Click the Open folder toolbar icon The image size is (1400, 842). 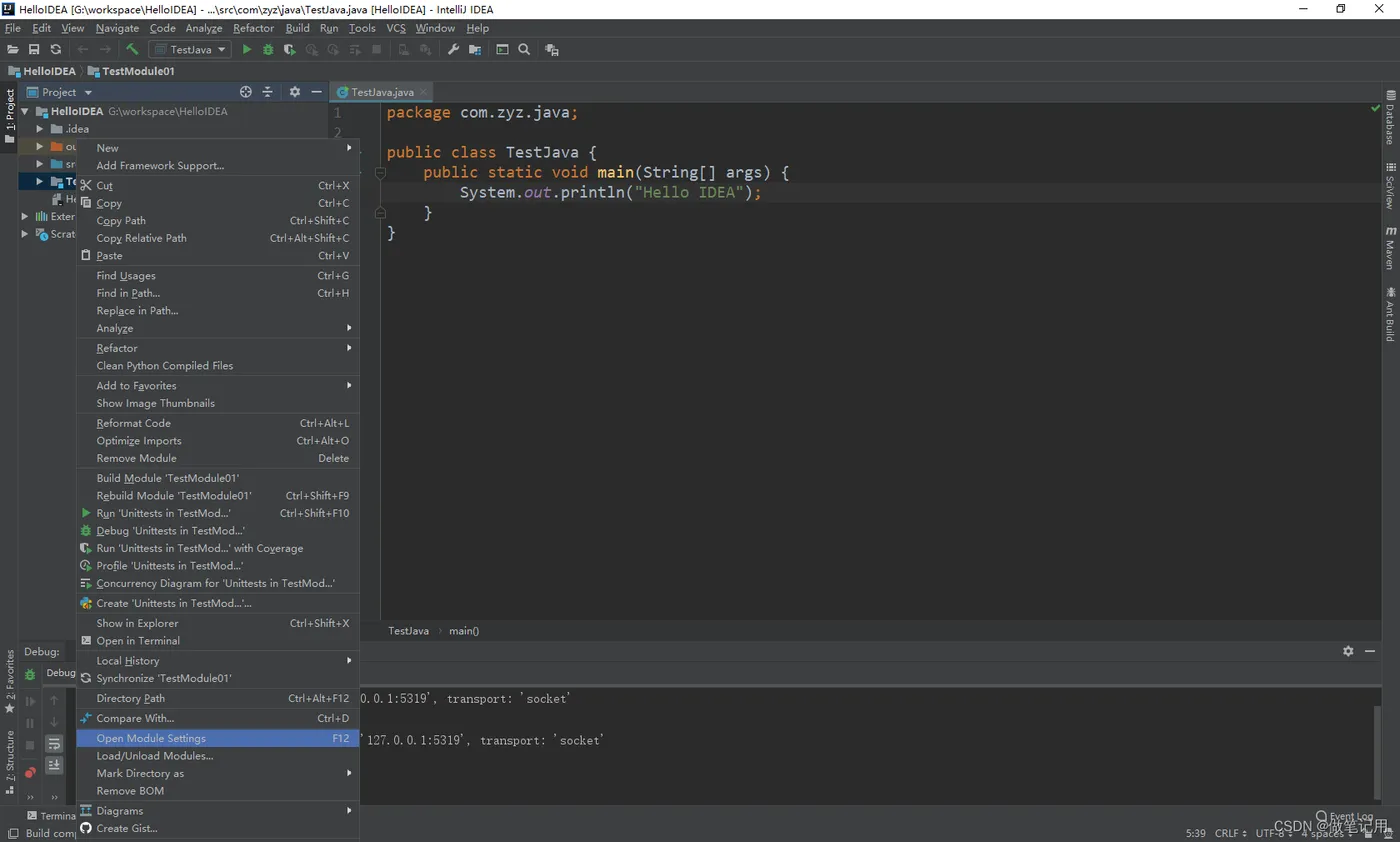click(13, 49)
